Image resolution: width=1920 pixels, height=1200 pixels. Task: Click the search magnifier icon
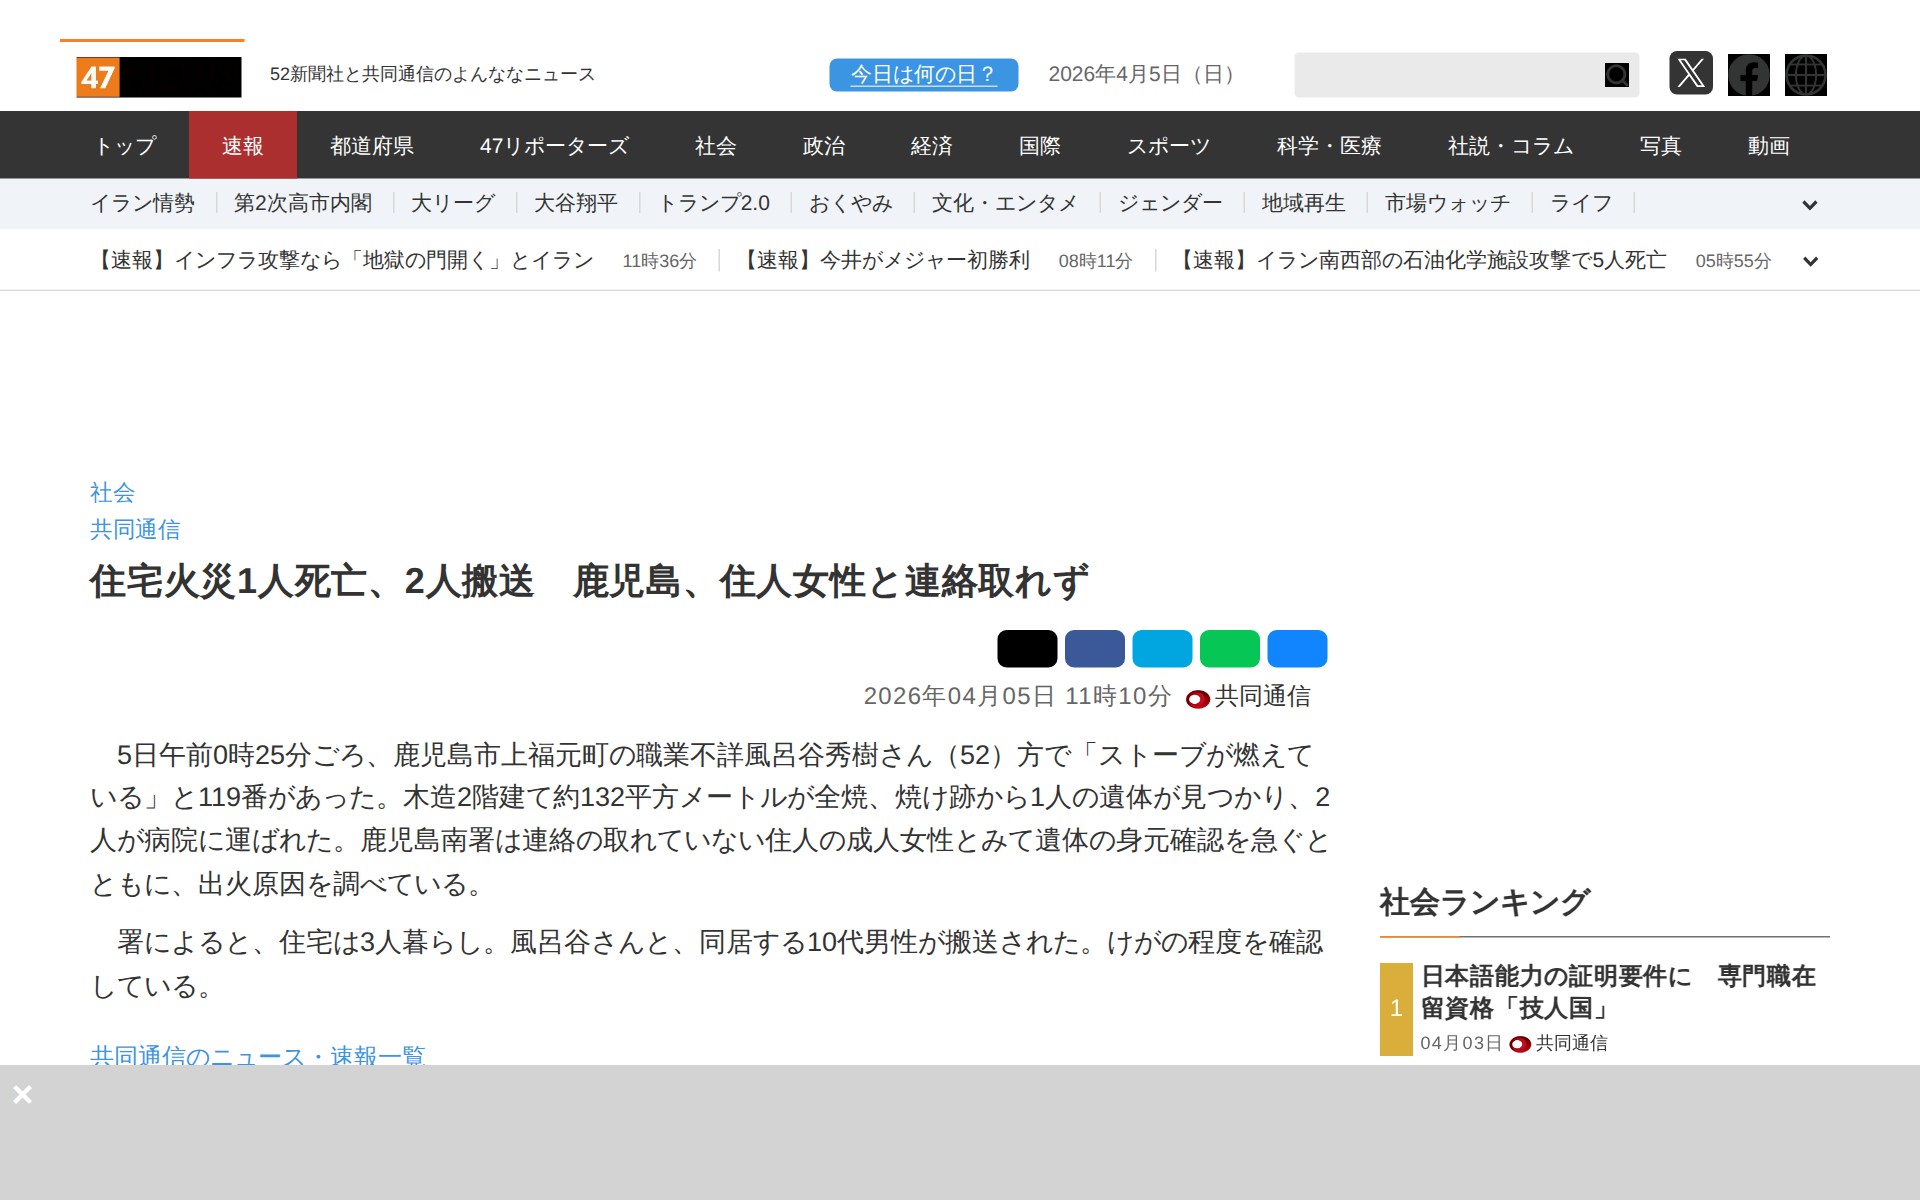[1616, 75]
